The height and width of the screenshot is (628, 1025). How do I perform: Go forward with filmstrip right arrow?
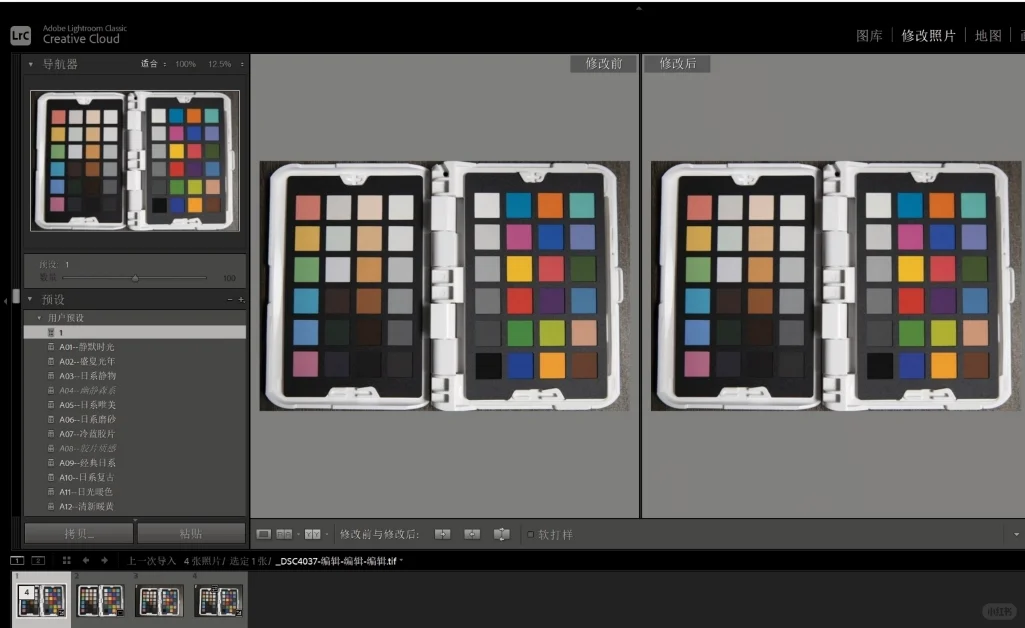pyautogui.click(x=104, y=560)
